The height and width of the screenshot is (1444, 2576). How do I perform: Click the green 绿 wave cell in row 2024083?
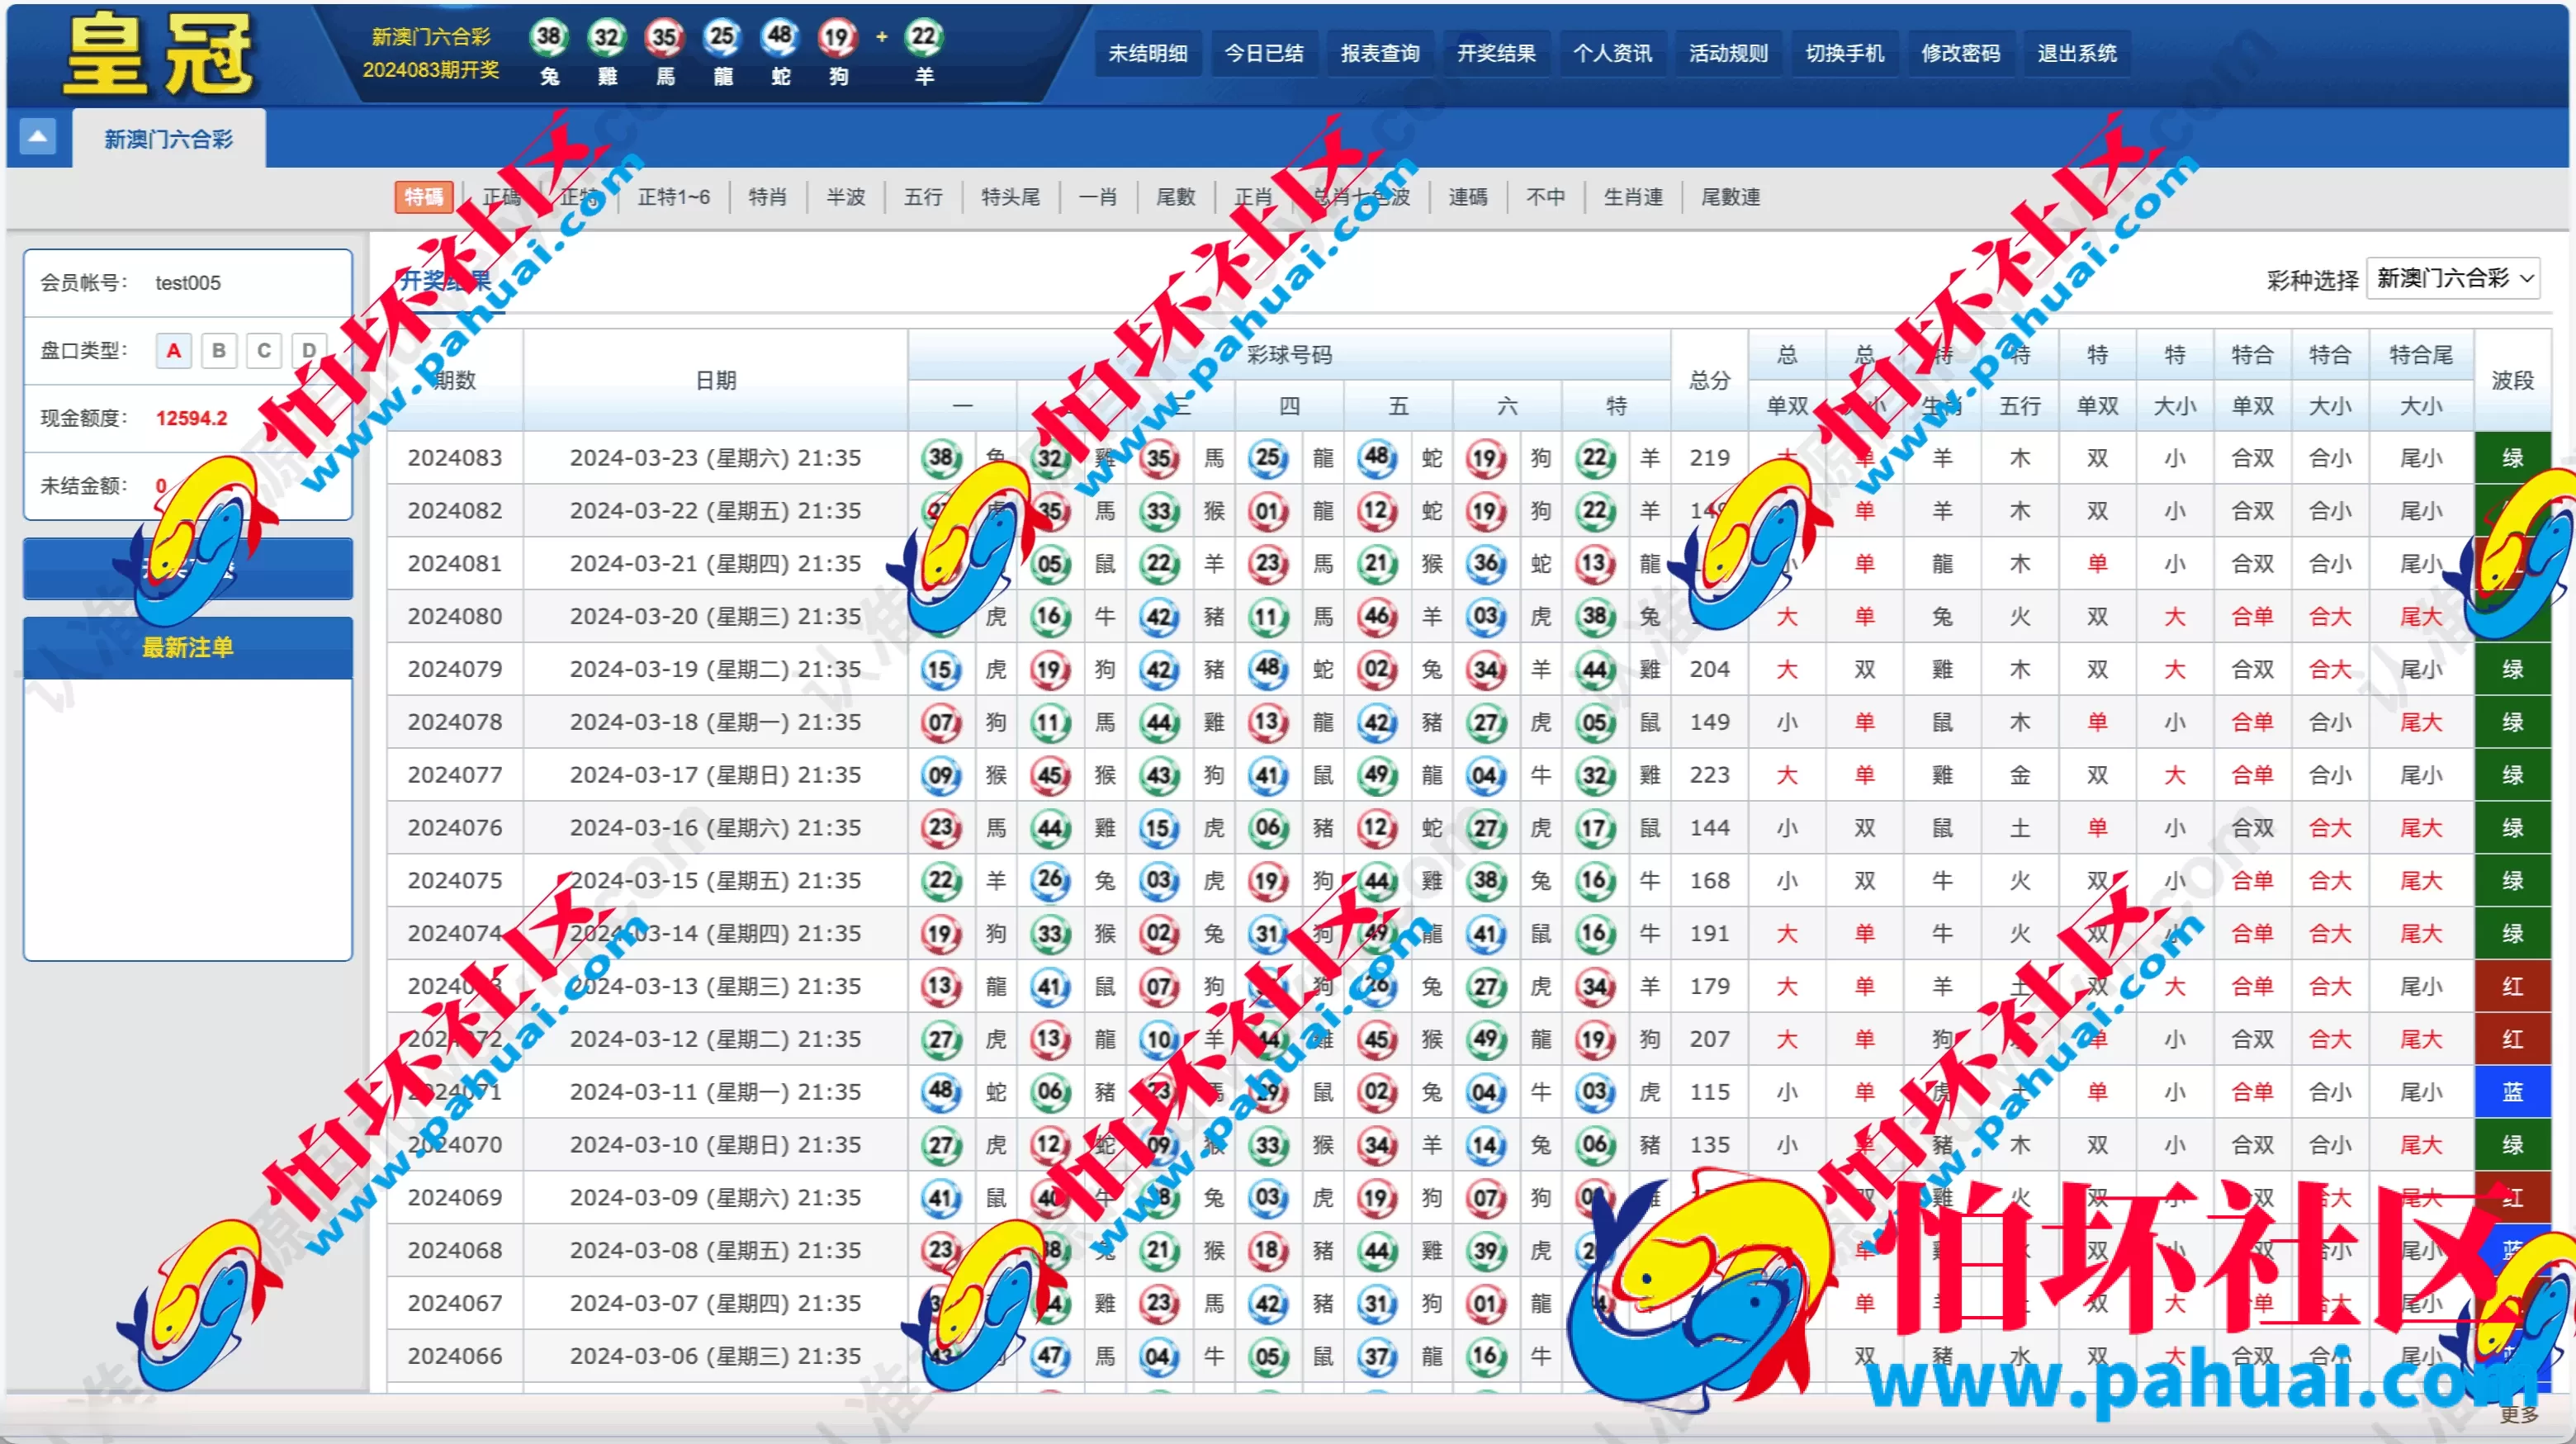(2512, 458)
